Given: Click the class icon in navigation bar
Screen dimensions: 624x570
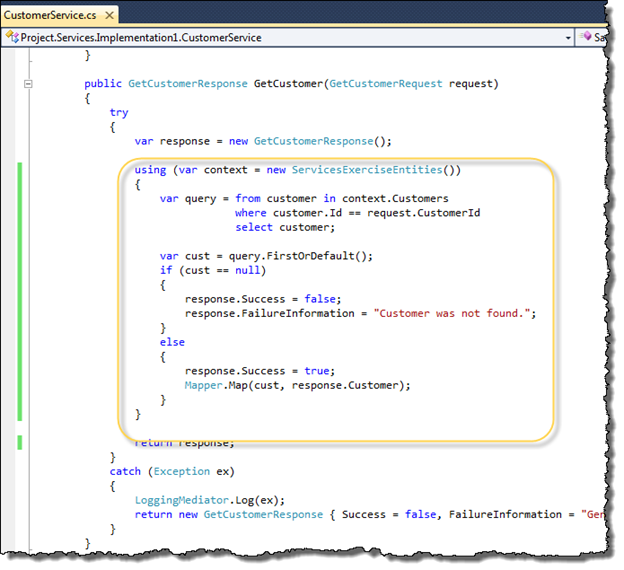Looking at the screenshot, I should pos(12,37).
